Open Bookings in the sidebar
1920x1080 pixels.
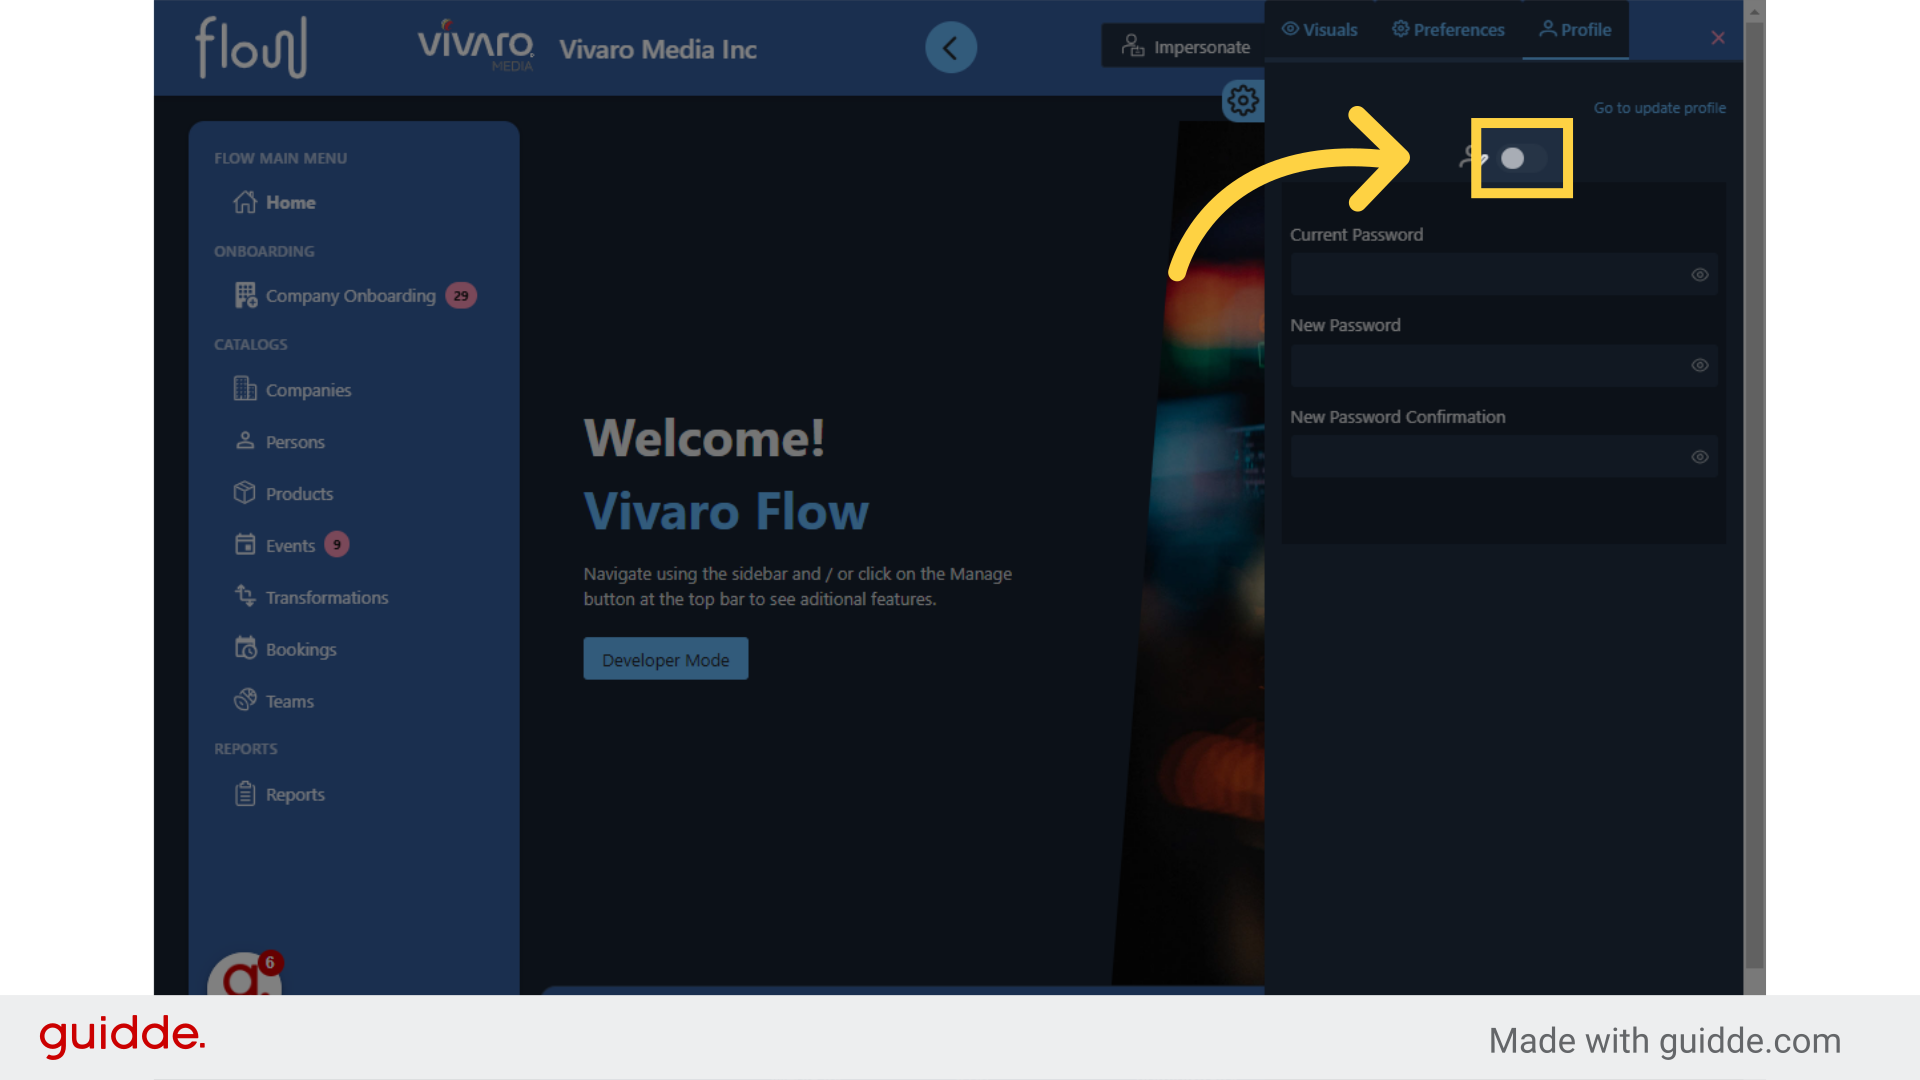(300, 650)
